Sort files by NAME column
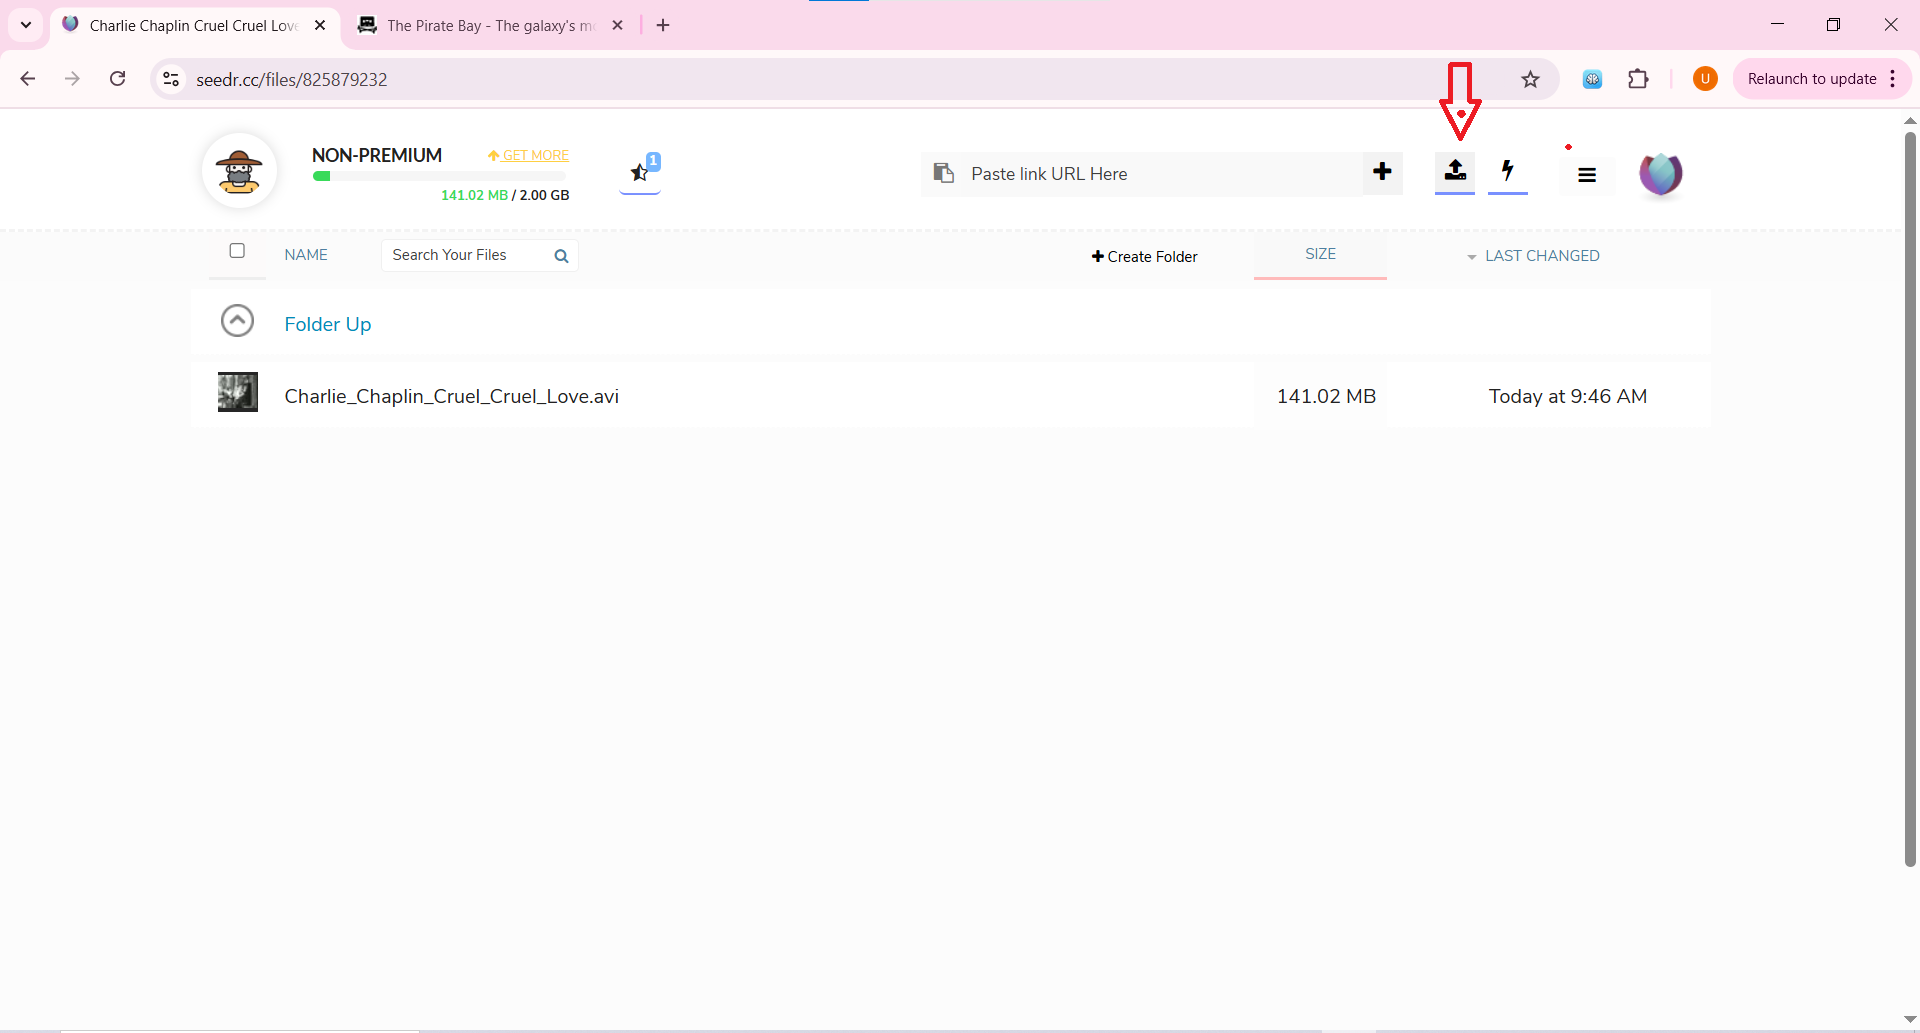1920x1033 pixels. pyautogui.click(x=306, y=255)
